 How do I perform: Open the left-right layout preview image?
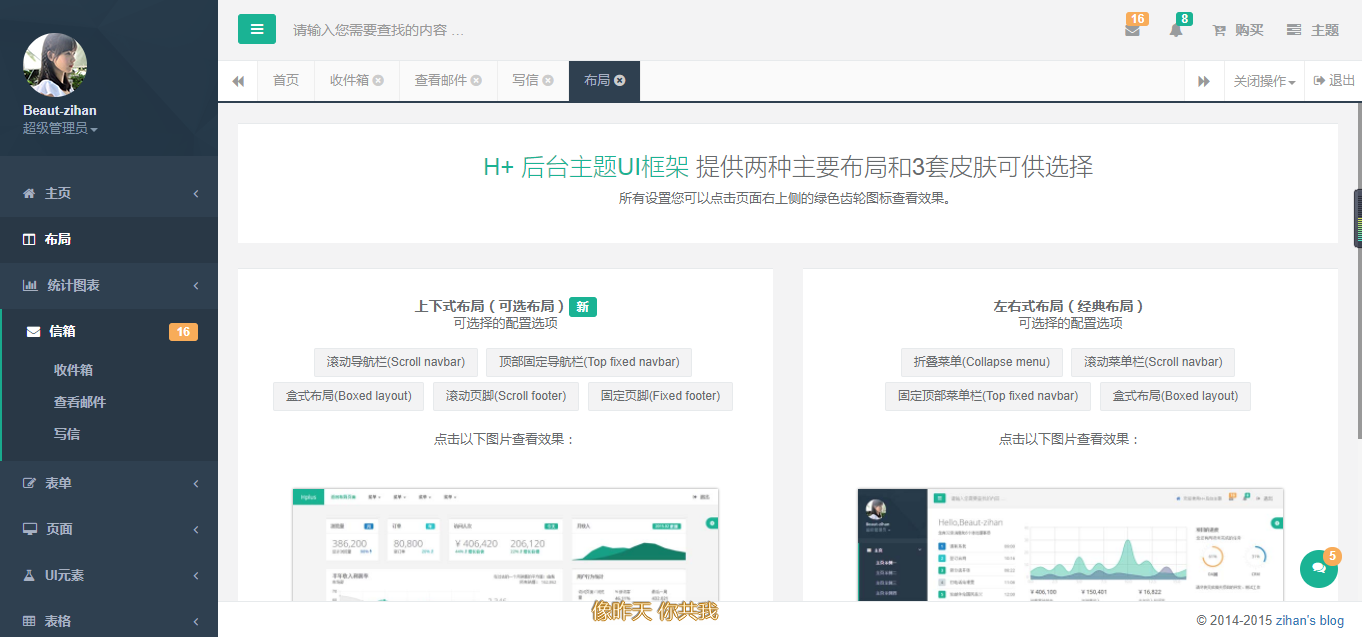tap(1070, 545)
